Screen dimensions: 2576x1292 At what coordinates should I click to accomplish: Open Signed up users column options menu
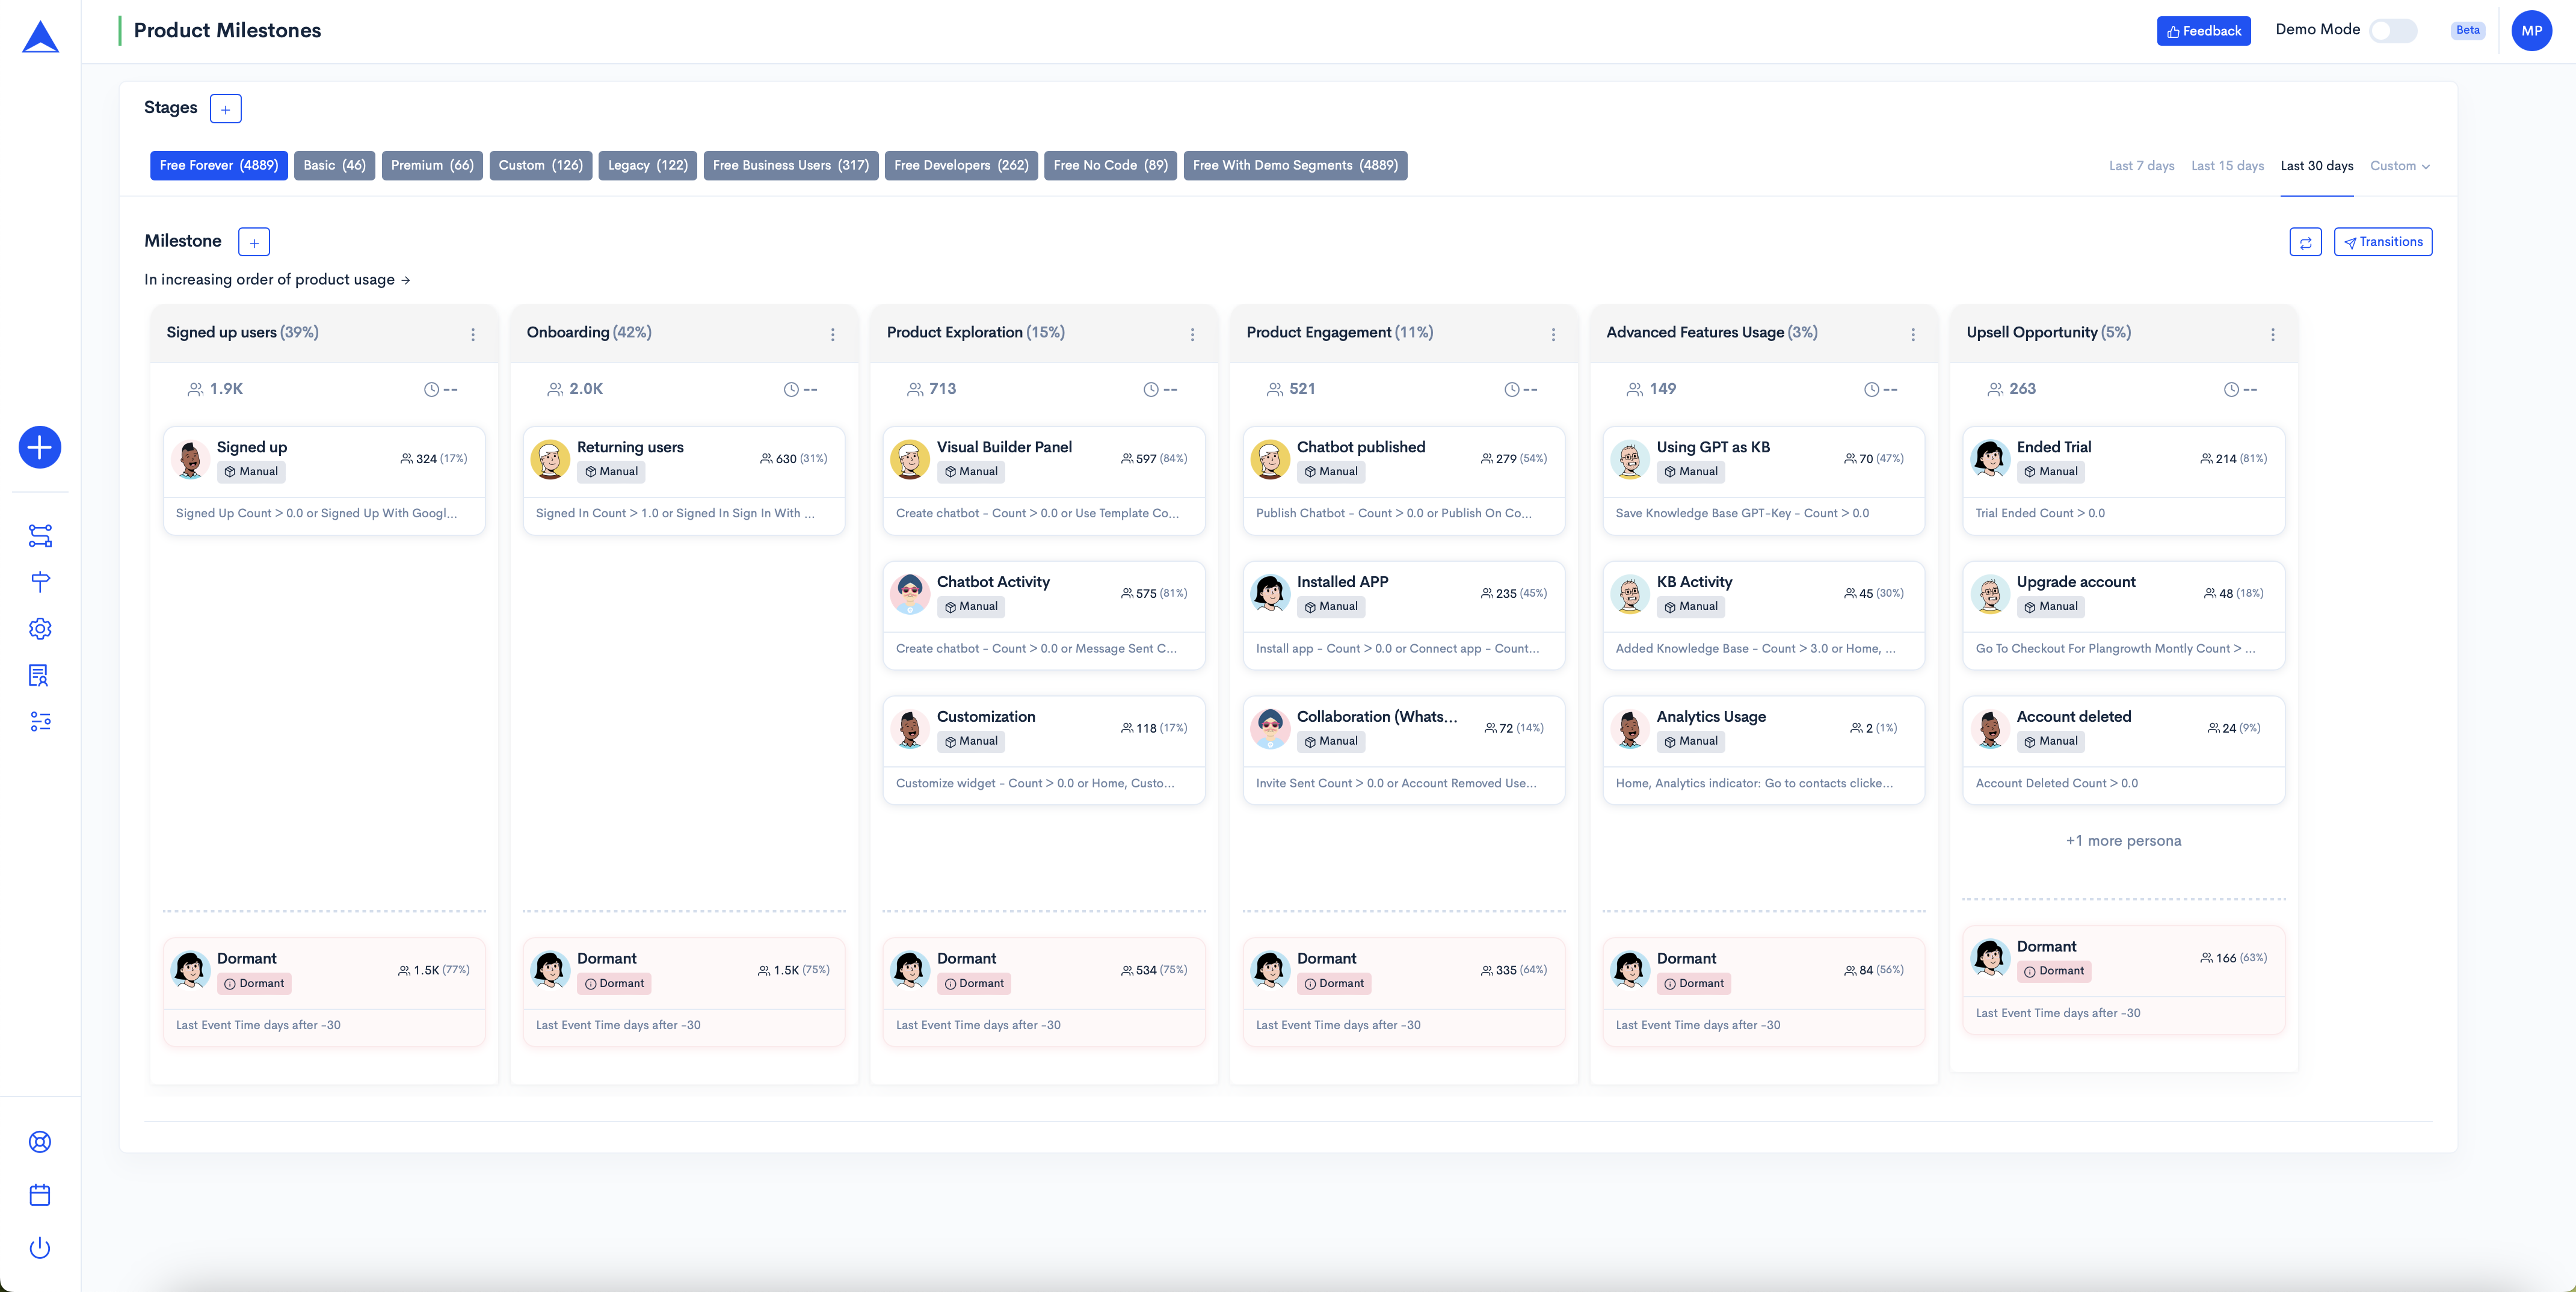click(x=473, y=334)
